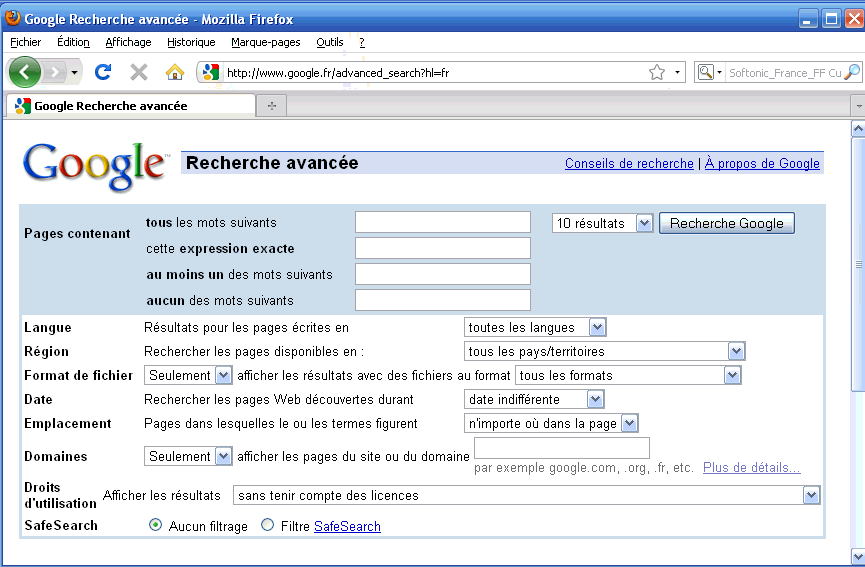
Task: Select the Google Recherche avancée tab
Action: pyautogui.click(x=131, y=105)
